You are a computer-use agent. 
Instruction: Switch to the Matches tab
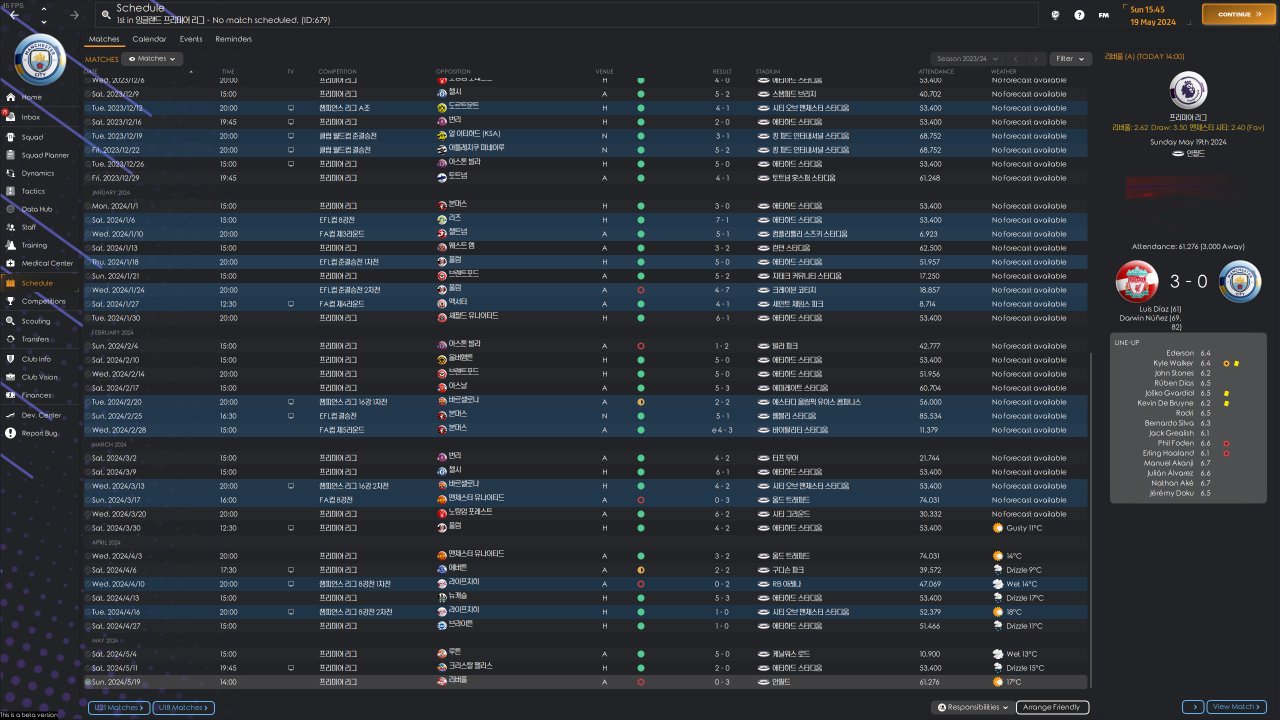coord(104,39)
